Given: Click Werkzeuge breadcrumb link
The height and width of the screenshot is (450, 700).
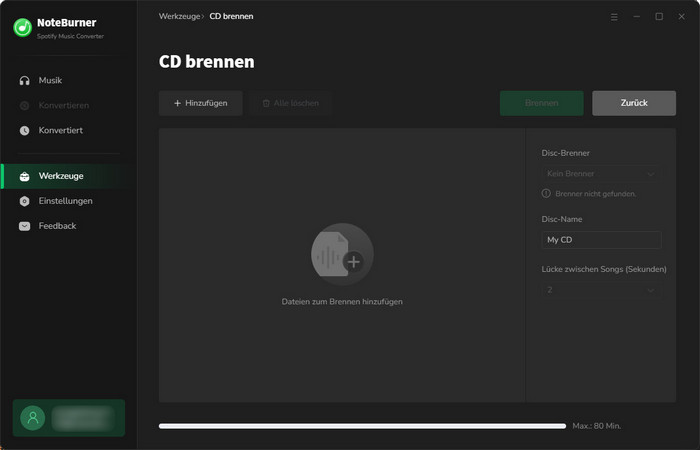Looking at the screenshot, I should [x=179, y=17].
